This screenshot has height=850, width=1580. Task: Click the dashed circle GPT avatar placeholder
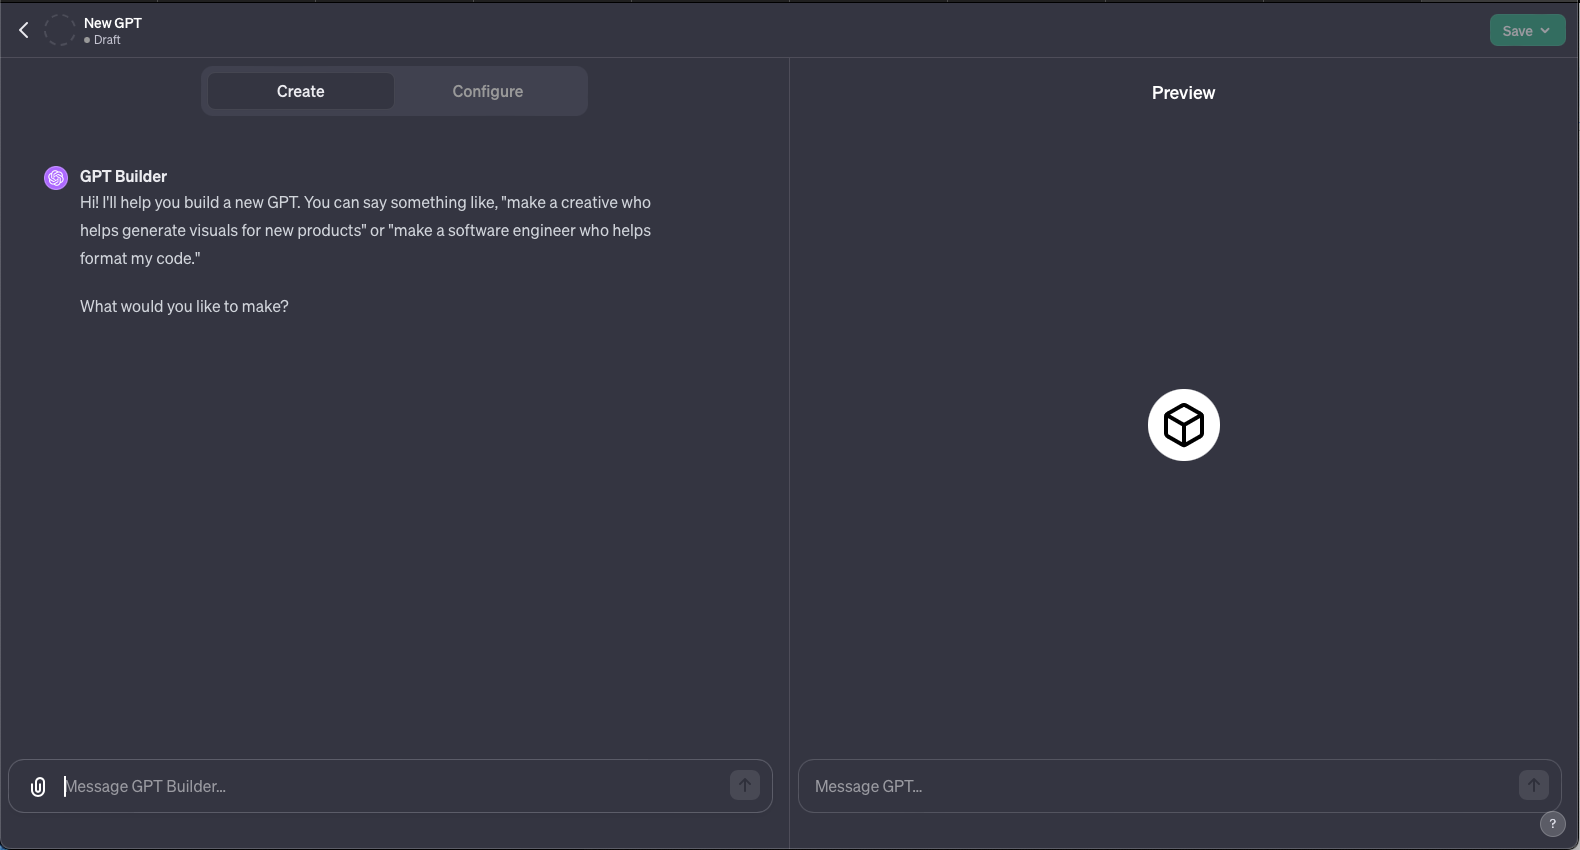pos(60,30)
